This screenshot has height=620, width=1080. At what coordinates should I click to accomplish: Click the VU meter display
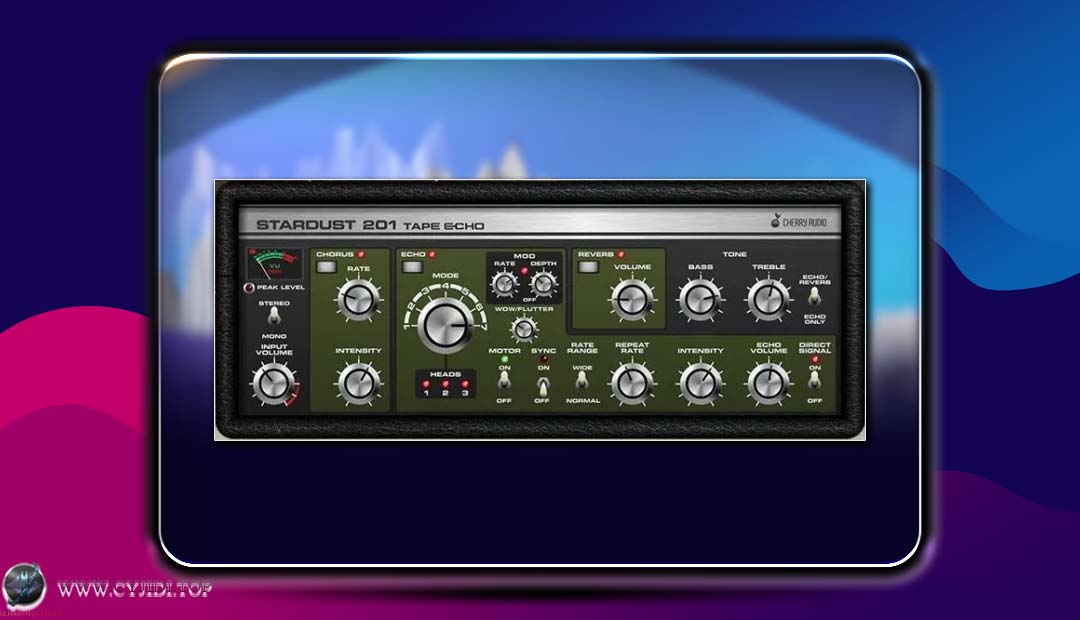274,265
